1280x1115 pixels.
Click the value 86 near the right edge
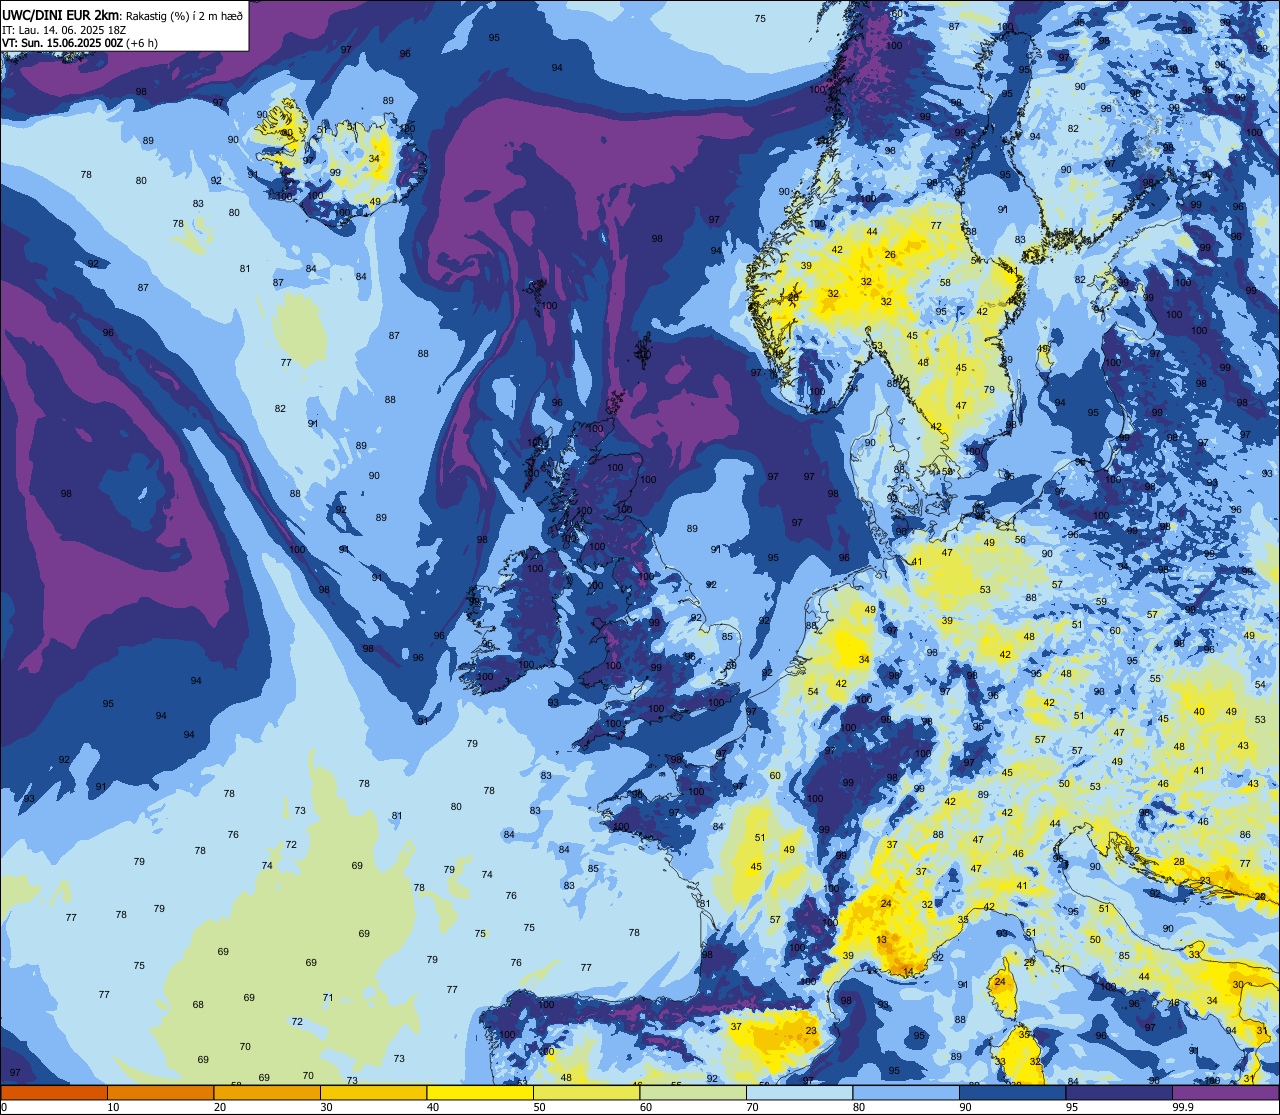point(1245,834)
